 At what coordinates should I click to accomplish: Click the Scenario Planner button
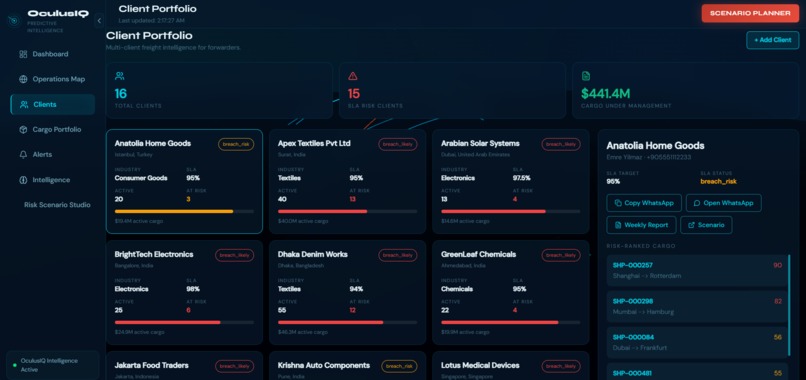point(750,13)
